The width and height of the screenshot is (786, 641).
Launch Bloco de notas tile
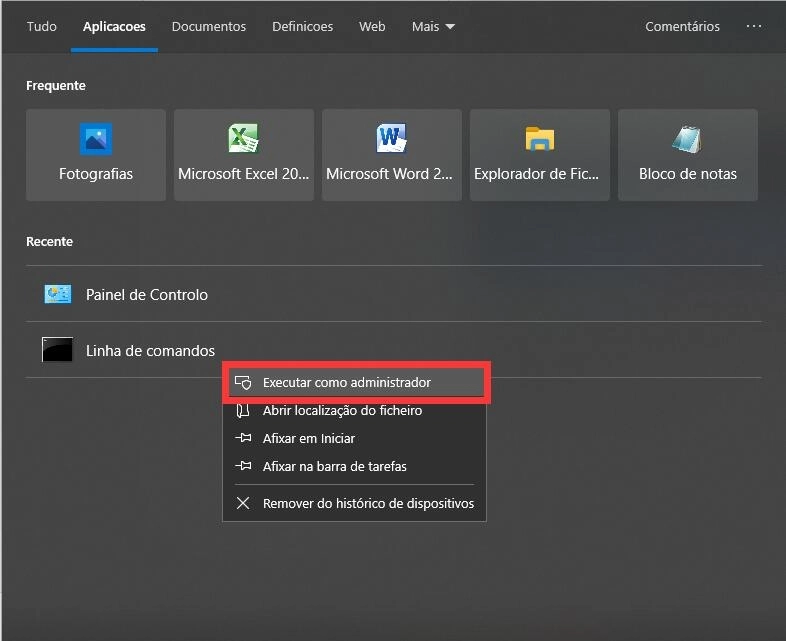pyautogui.click(x=688, y=155)
